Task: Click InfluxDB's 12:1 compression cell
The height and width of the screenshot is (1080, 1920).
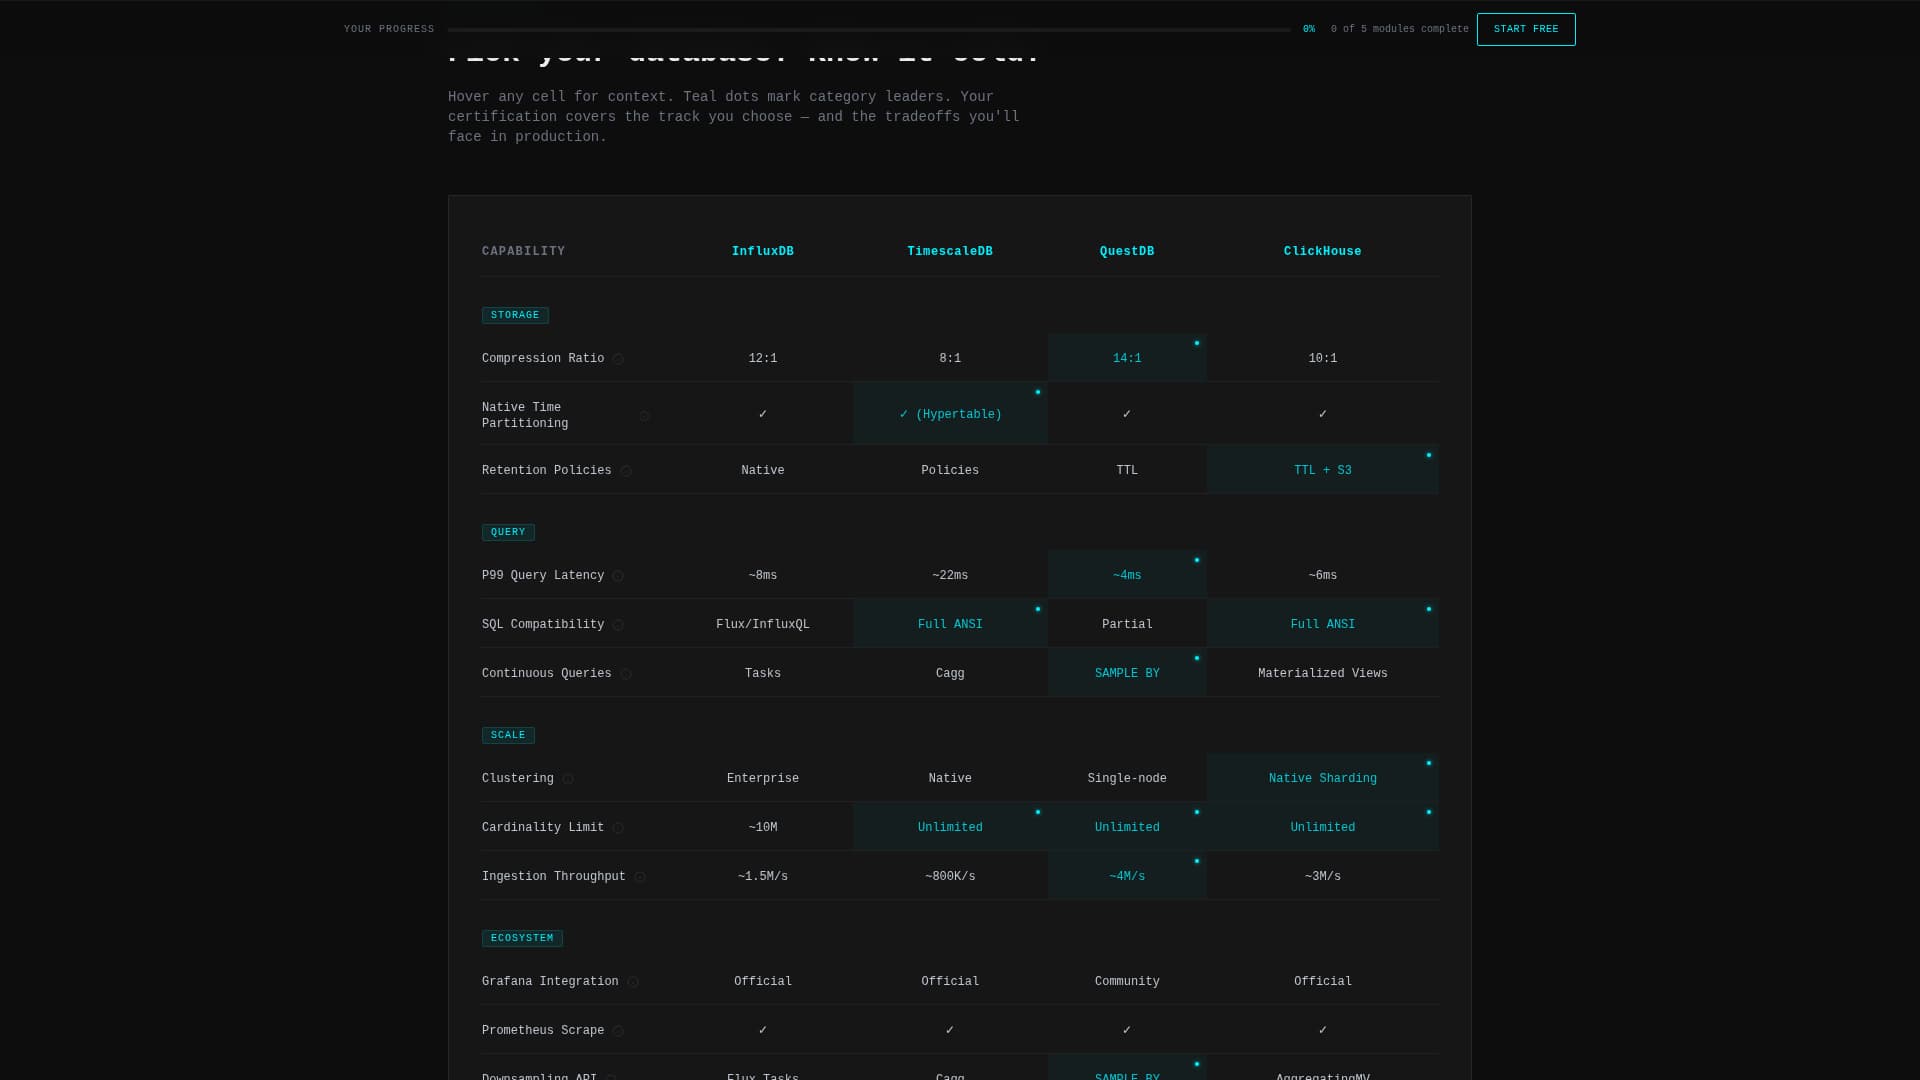Action: (763, 358)
